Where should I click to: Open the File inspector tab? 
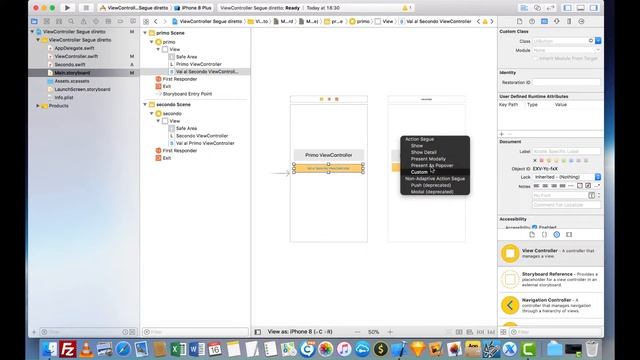click(x=519, y=21)
